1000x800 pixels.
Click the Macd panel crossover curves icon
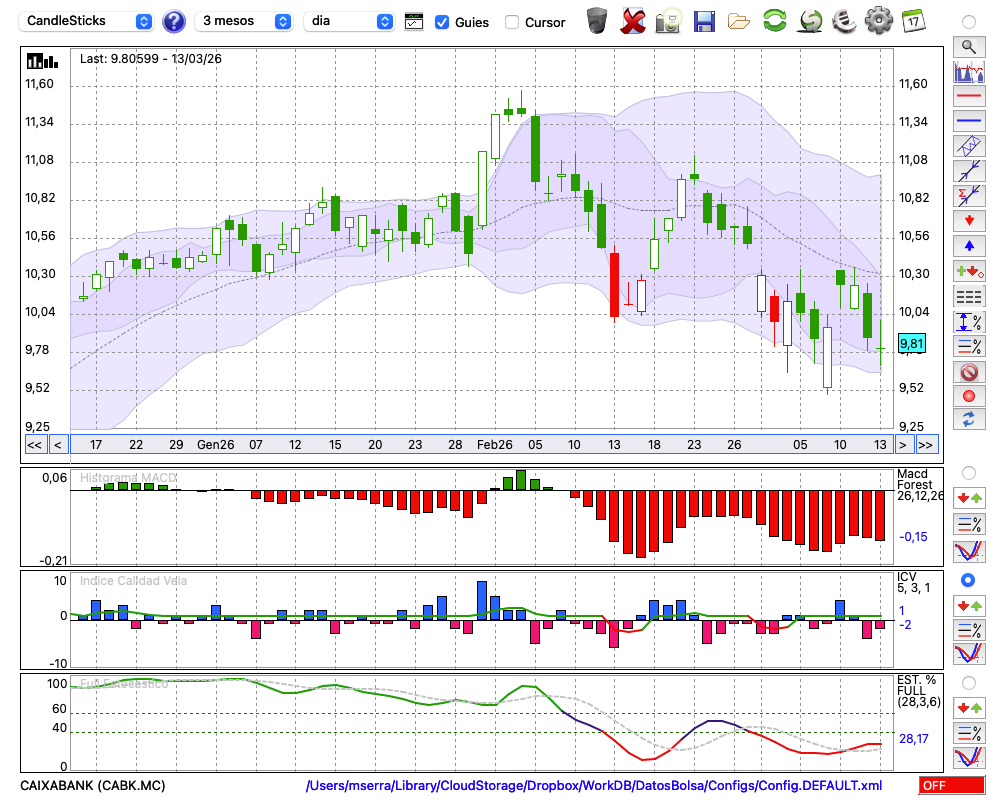click(x=969, y=551)
